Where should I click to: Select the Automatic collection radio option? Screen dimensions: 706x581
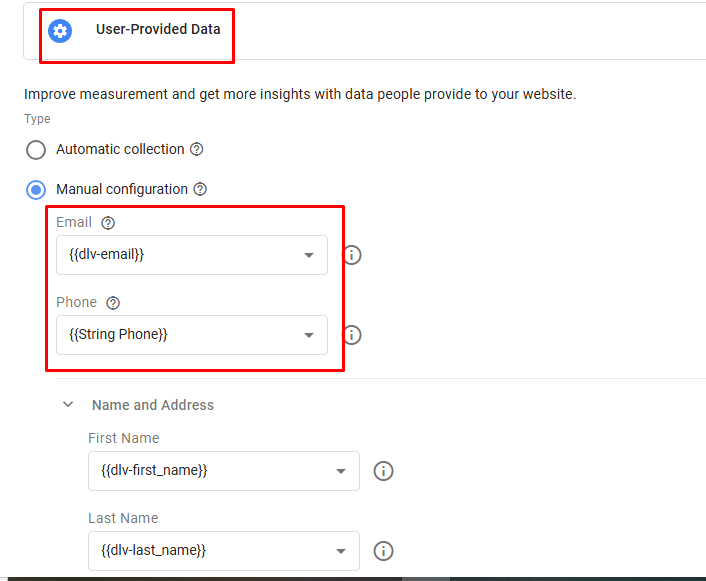coord(36,150)
